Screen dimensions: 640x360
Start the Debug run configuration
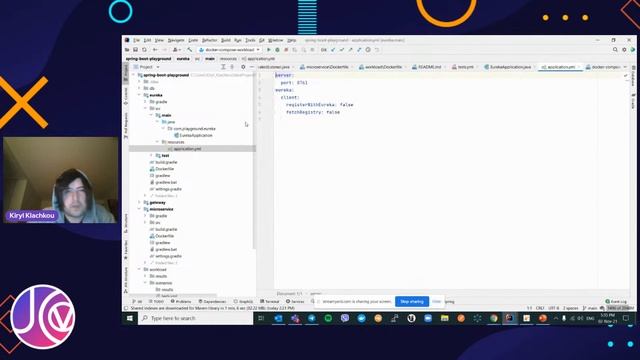277,50
